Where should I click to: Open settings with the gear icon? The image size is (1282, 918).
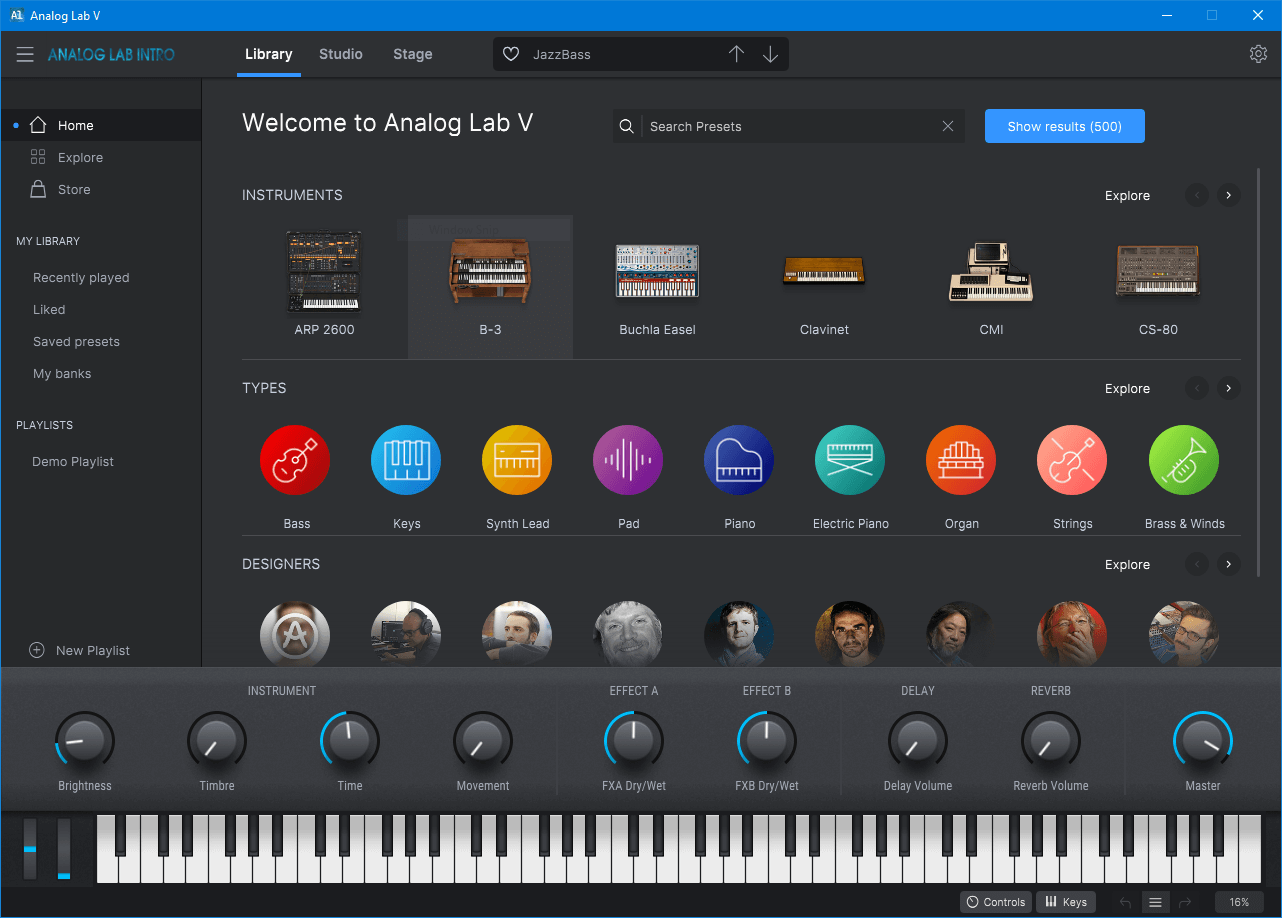(x=1258, y=54)
